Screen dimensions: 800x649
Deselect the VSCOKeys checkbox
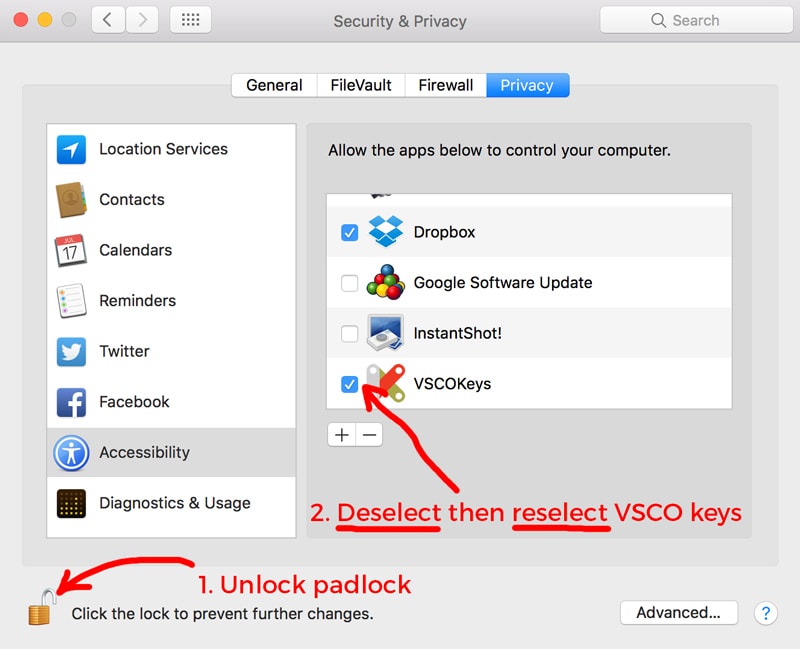tap(349, 384)
